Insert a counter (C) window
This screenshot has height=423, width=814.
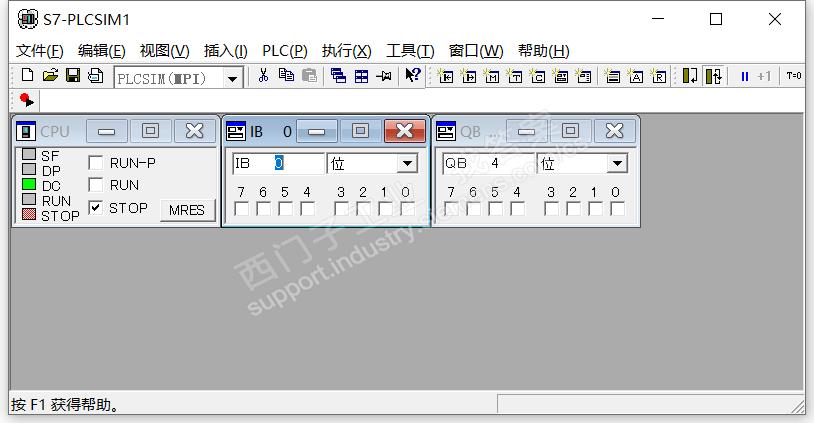click(x=537, y=77)
